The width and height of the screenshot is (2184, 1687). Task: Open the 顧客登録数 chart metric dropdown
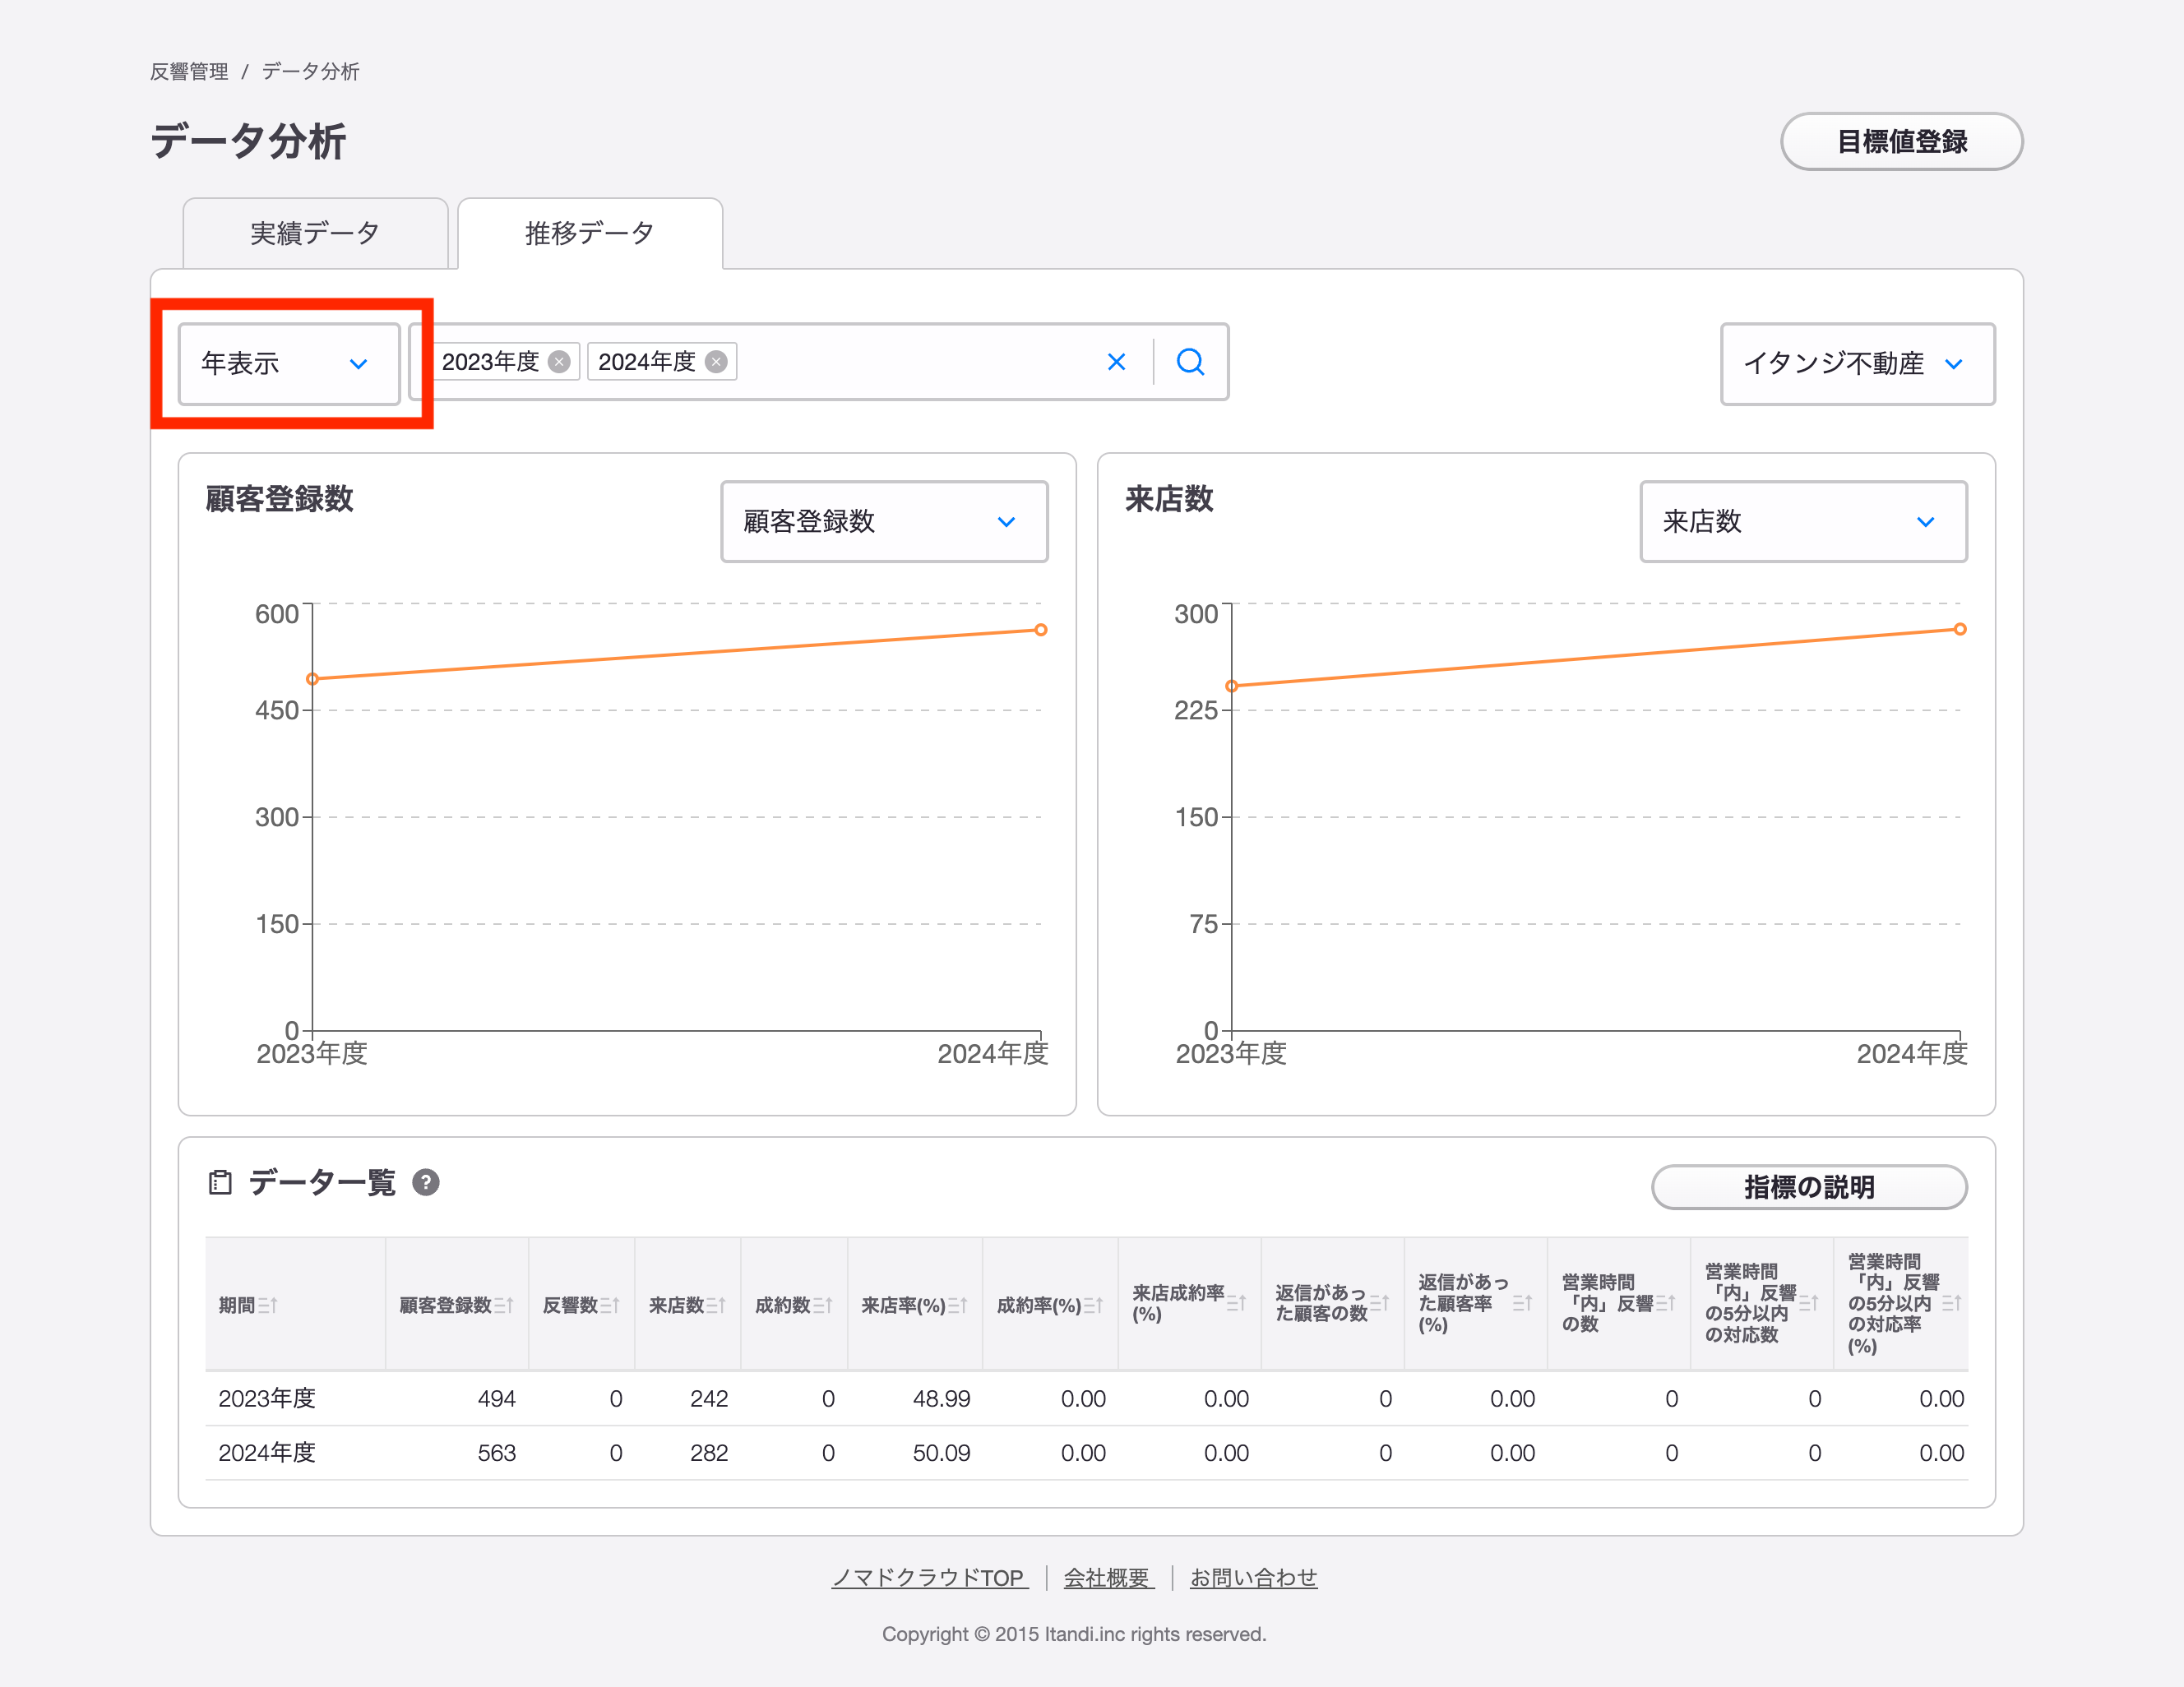pos(884,522)
